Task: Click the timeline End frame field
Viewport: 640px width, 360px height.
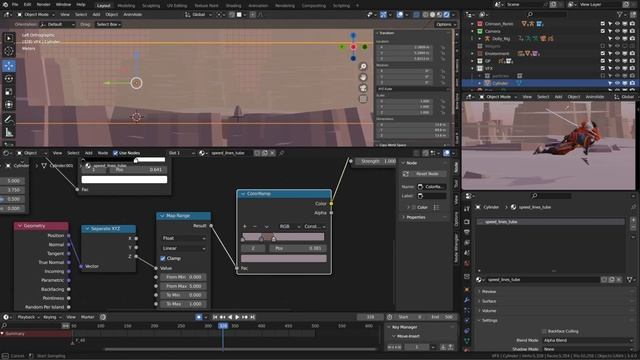Action: [442, 317]
